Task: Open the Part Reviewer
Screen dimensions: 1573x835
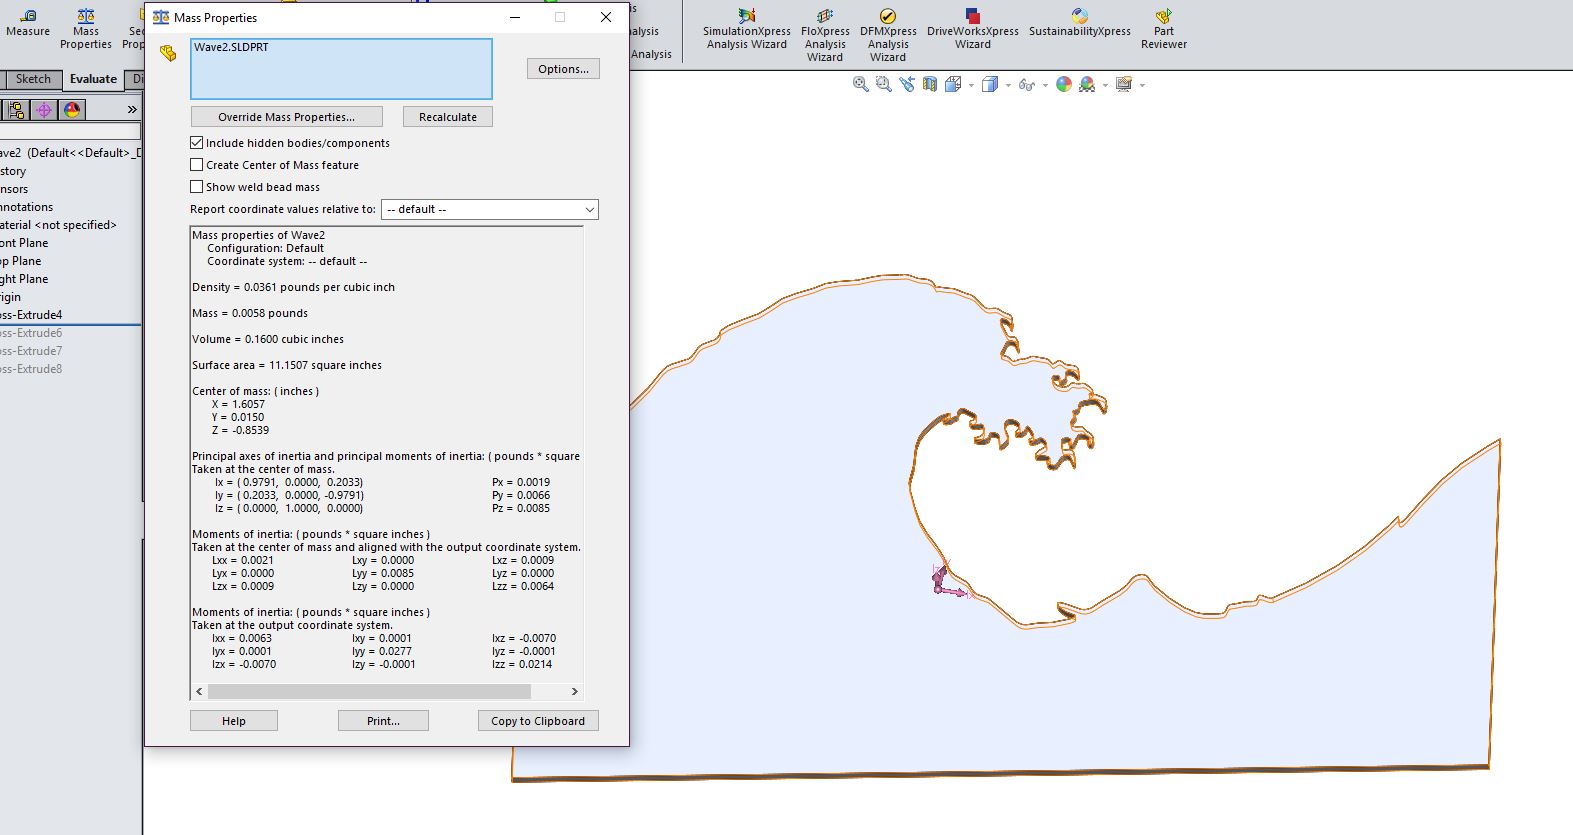Action: [x=1164, y=30]
